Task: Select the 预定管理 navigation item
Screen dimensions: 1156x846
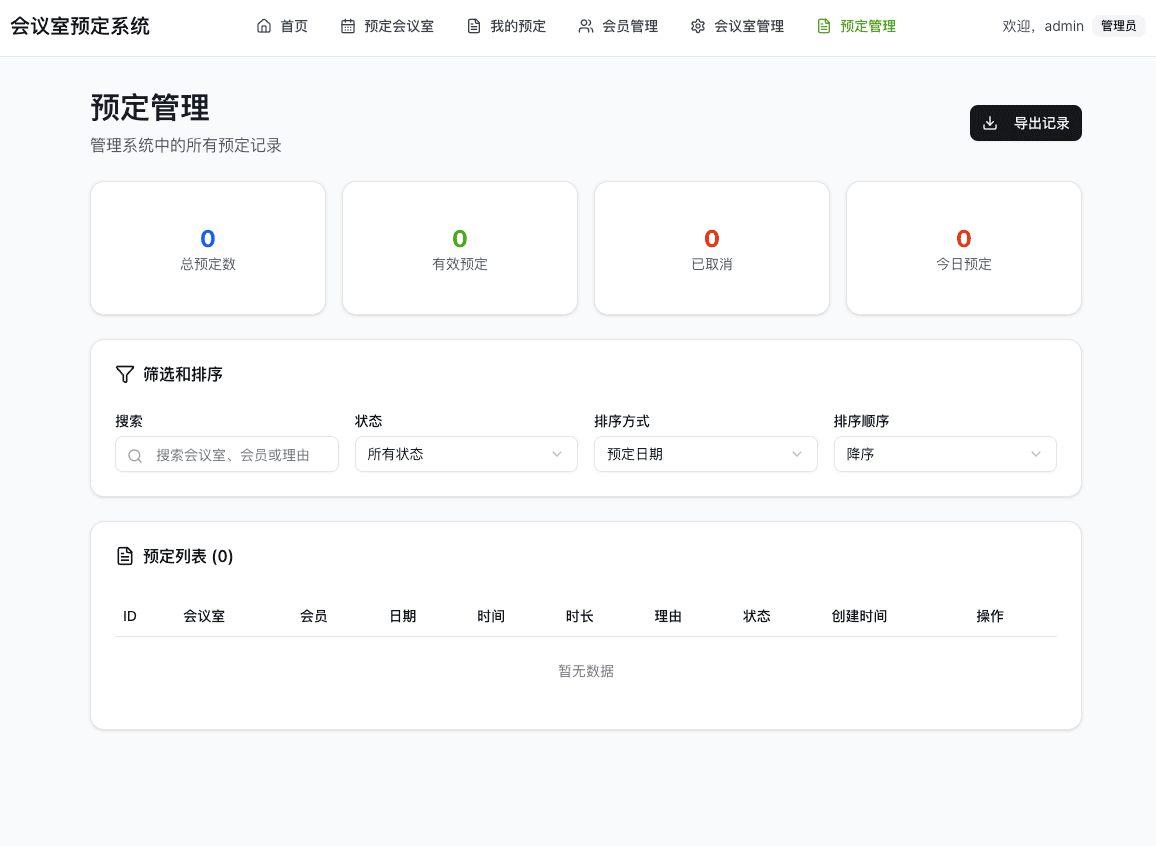Action: 857,27
